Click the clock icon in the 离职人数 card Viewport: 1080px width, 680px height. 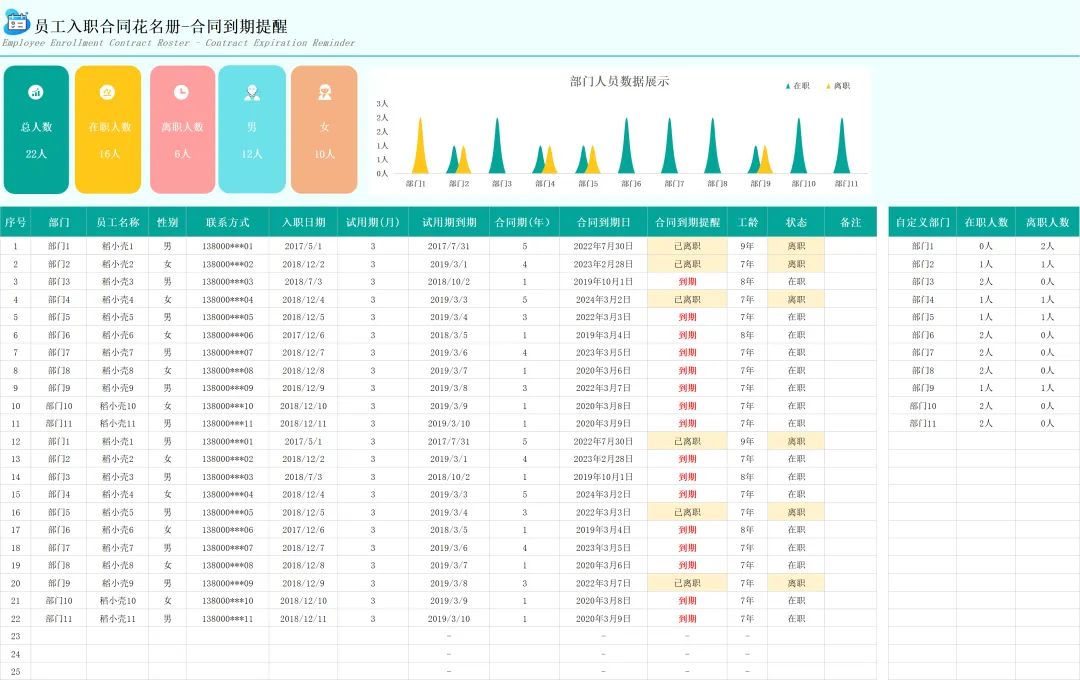coord(181,92)
